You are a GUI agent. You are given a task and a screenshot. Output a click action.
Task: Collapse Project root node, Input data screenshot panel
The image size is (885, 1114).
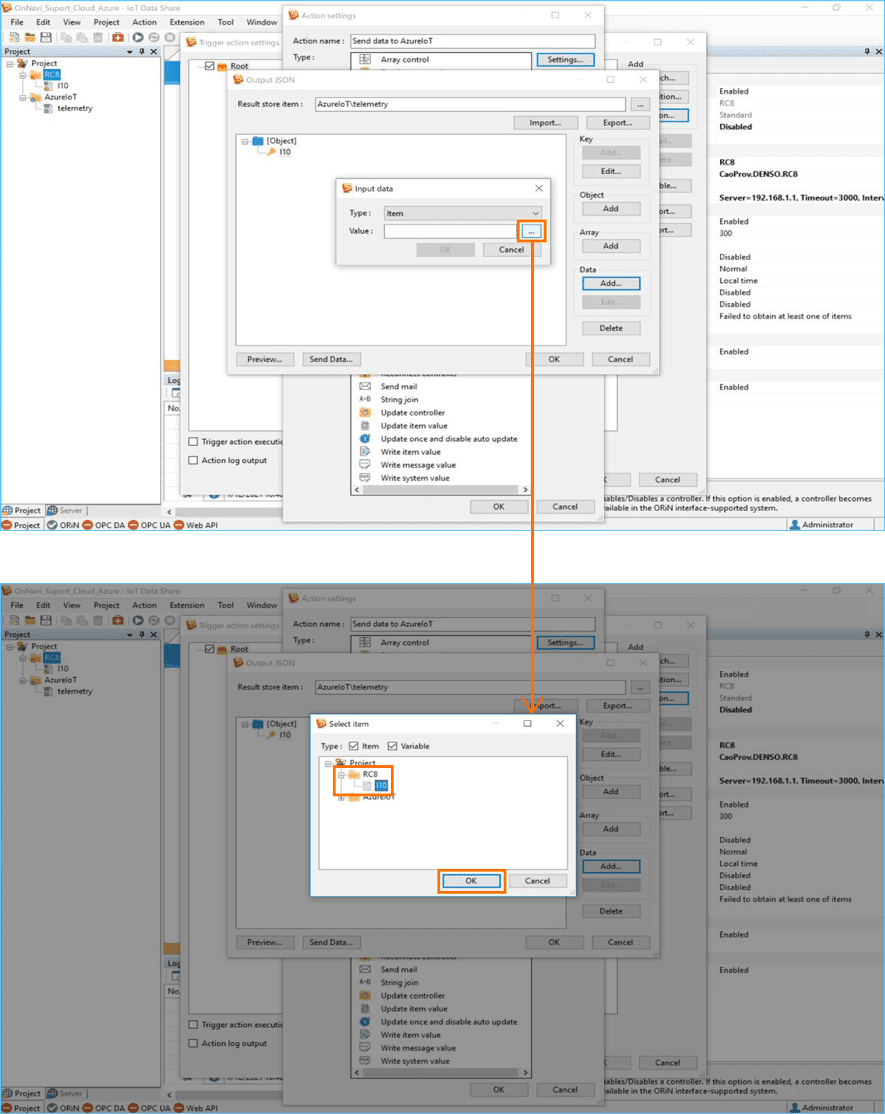[9, 63]
